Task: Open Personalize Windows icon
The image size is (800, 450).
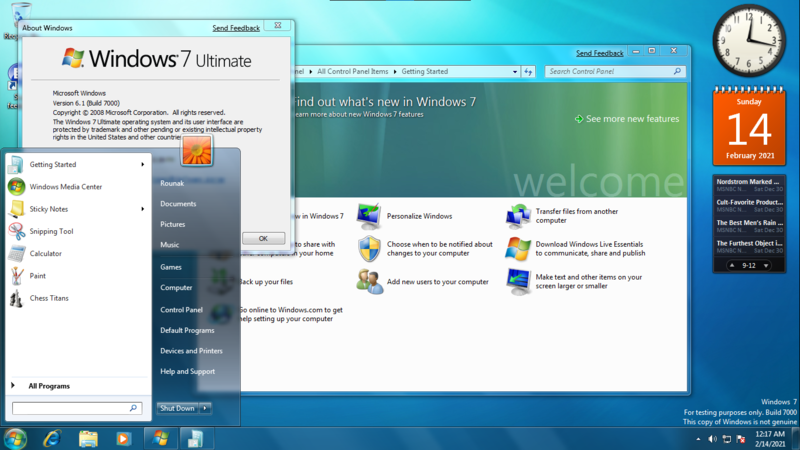Action: coord(369,216)
